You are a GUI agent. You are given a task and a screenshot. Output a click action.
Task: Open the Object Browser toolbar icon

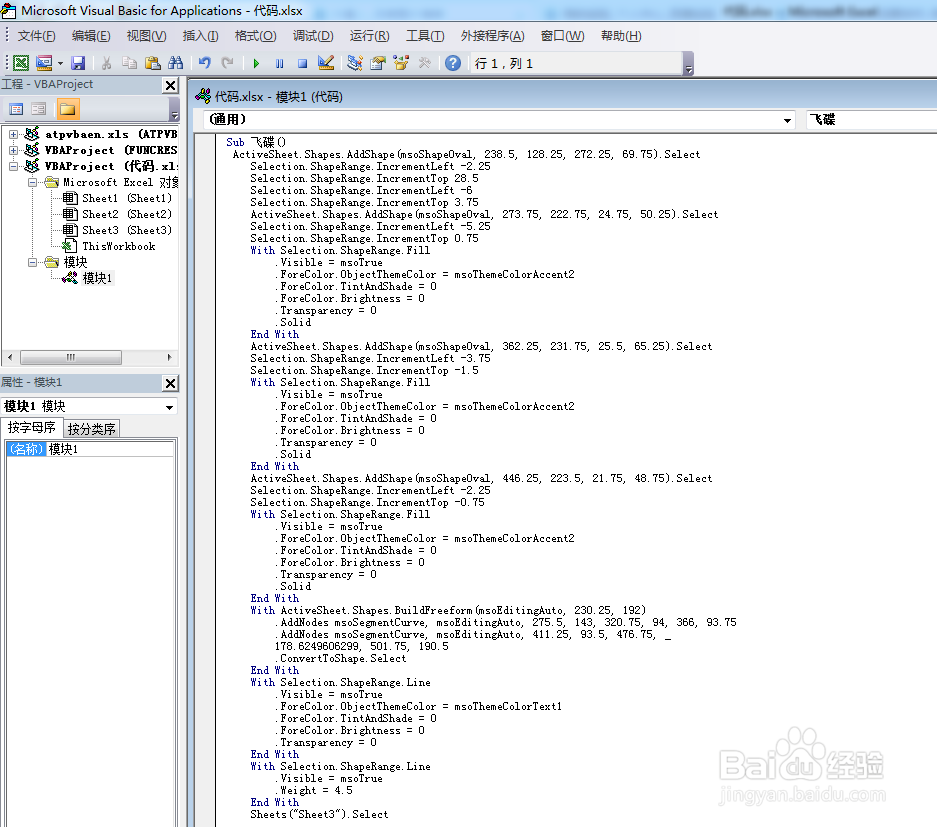(401, 63)
